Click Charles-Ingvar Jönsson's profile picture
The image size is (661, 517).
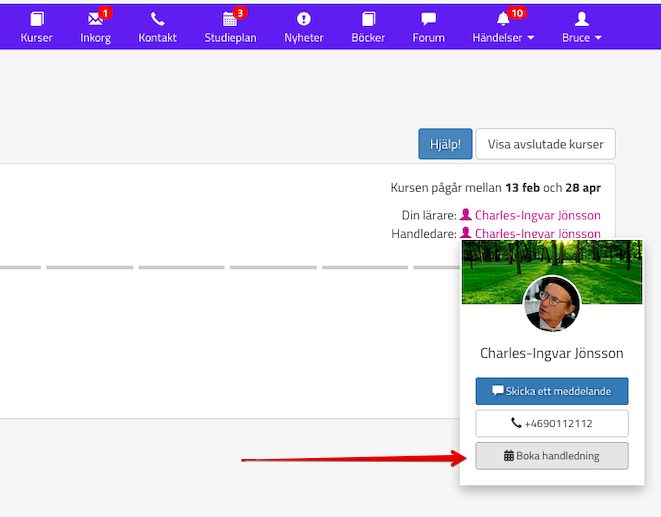(x=552, y=304)
